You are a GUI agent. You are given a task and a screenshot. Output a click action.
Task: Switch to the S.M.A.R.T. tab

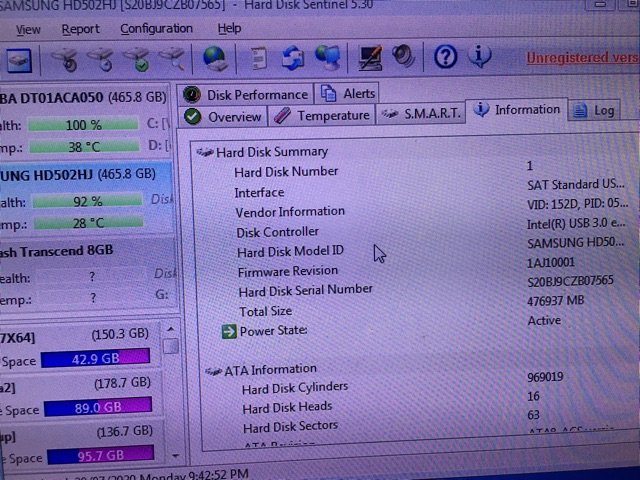coord(422,114)
